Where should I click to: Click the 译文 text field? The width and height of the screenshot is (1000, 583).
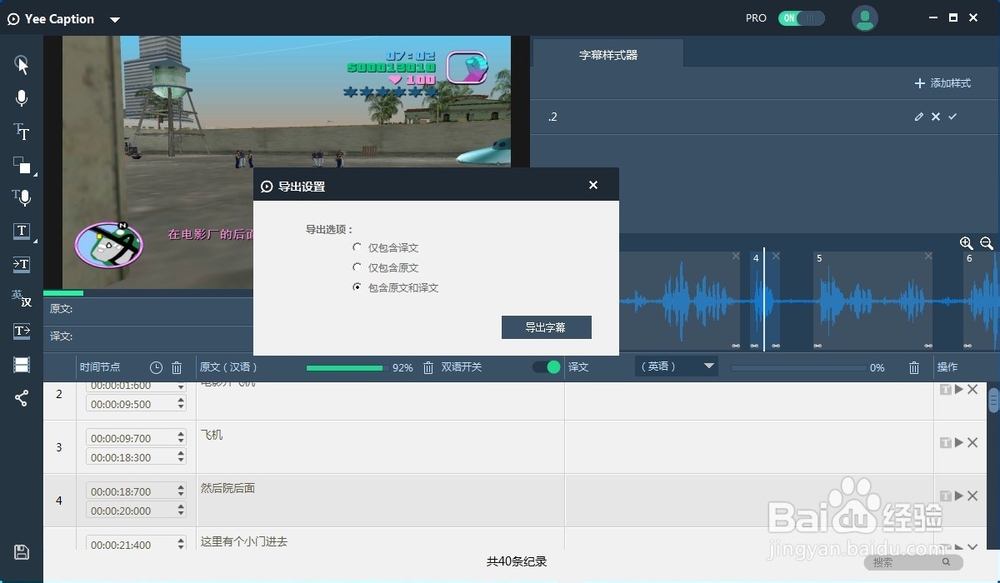(148, 336)
